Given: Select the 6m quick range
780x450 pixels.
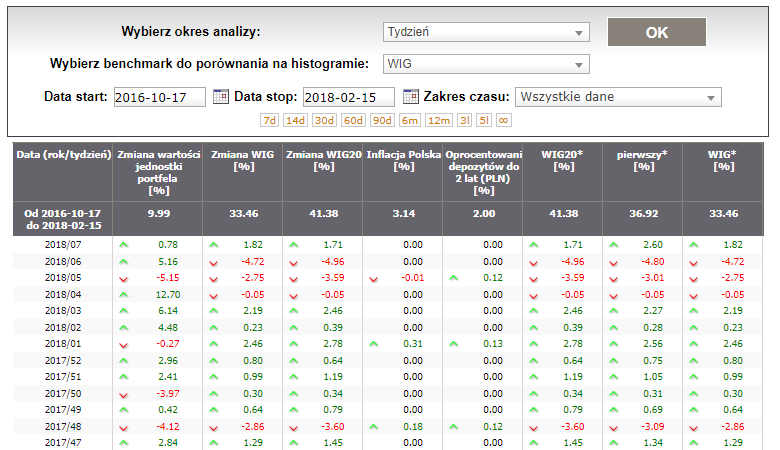Looking at the screenshot, I should [409, 120].
